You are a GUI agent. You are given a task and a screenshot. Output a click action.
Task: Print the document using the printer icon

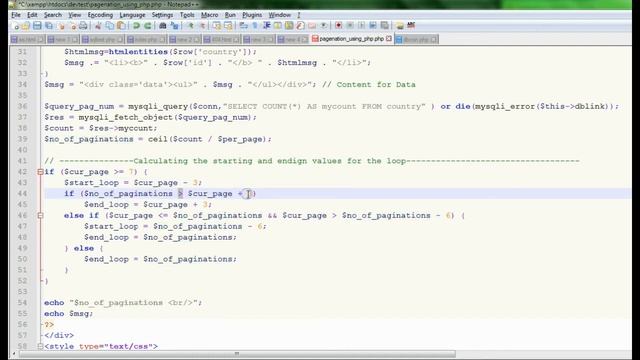coord(83,26)
